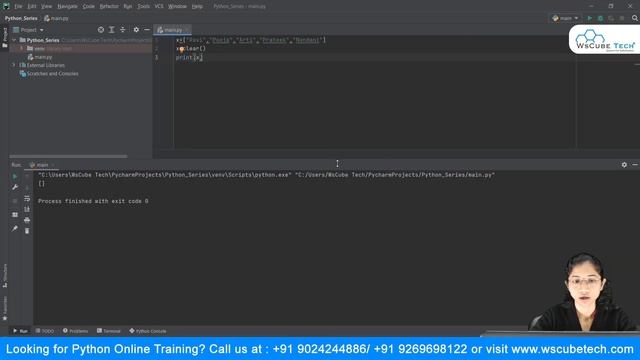Print the Run console output
The width and height of the screenshot is (640, 360).
coord(27,220)
